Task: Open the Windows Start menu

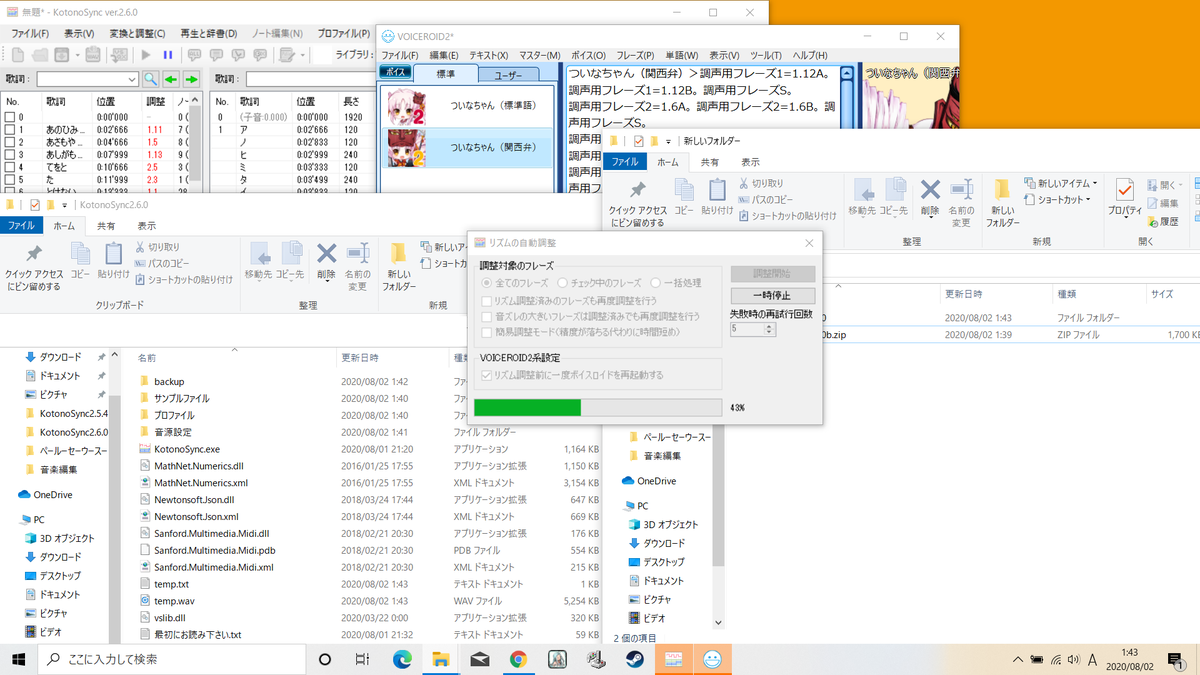Action: tap(19, 659)
